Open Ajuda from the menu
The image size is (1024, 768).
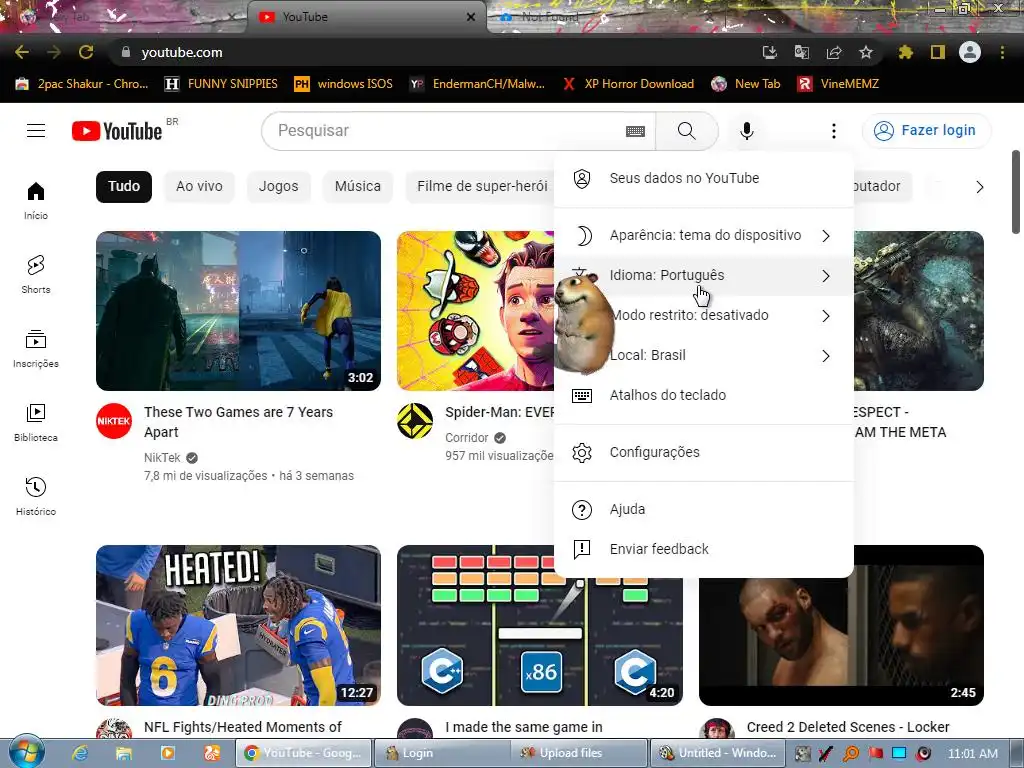click(703, 509)
